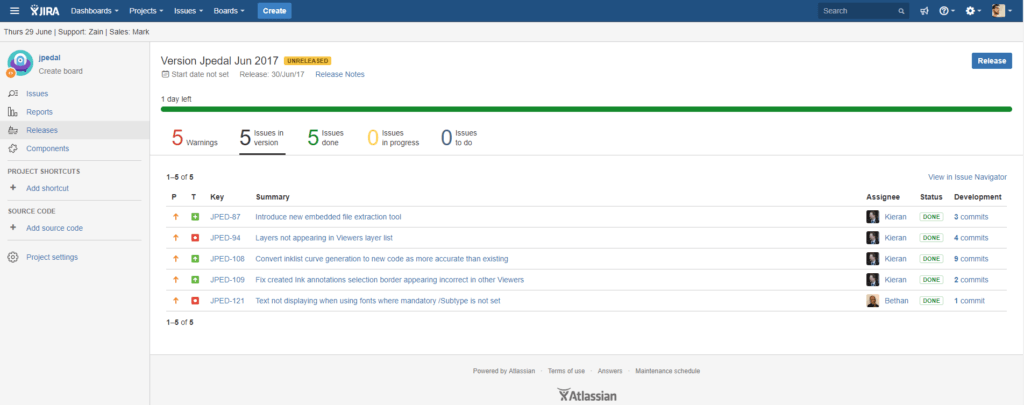Image resolution: width=1024 pixels, height=405 pixels.
Task: Click the green release progress bar
Action: click(x=586, y=109)
